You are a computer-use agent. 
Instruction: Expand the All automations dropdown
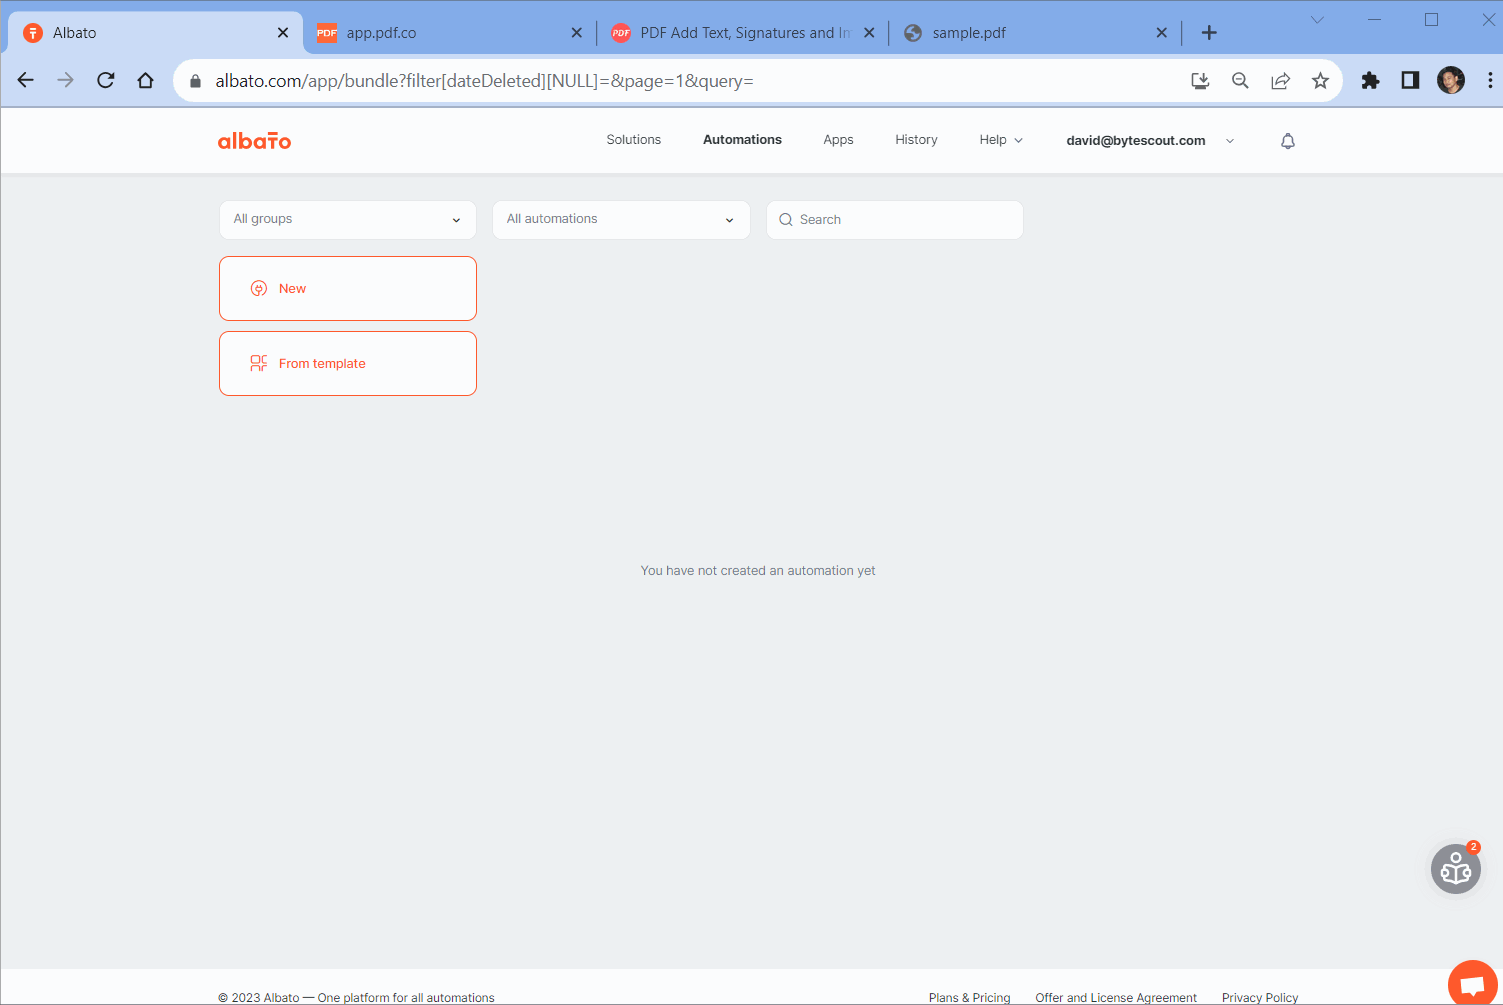pyautogui.click(x=621, y=220)
